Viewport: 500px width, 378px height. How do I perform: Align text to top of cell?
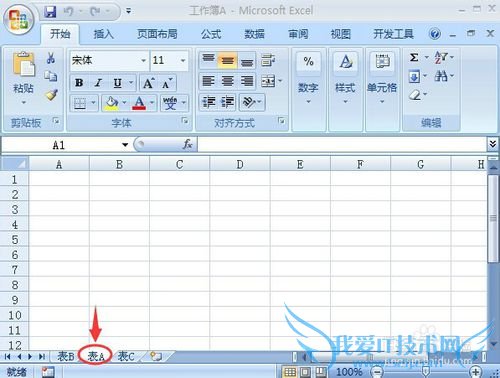tap(208, 60)
